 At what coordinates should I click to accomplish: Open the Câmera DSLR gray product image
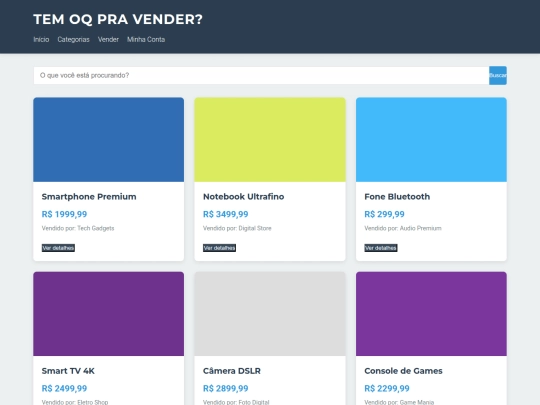[x=270, y=314]
